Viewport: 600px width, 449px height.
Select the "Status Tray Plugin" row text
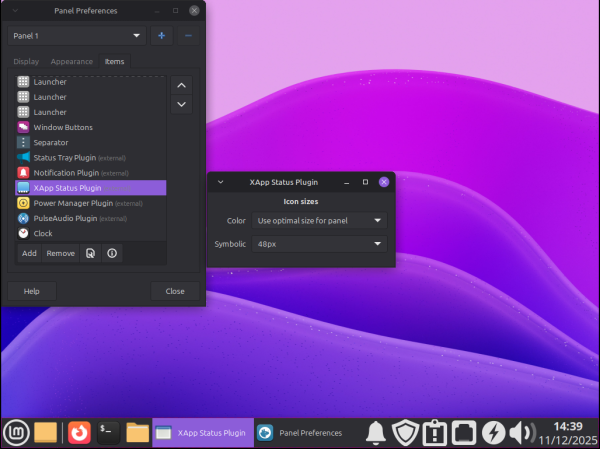[x=65, y=158]
